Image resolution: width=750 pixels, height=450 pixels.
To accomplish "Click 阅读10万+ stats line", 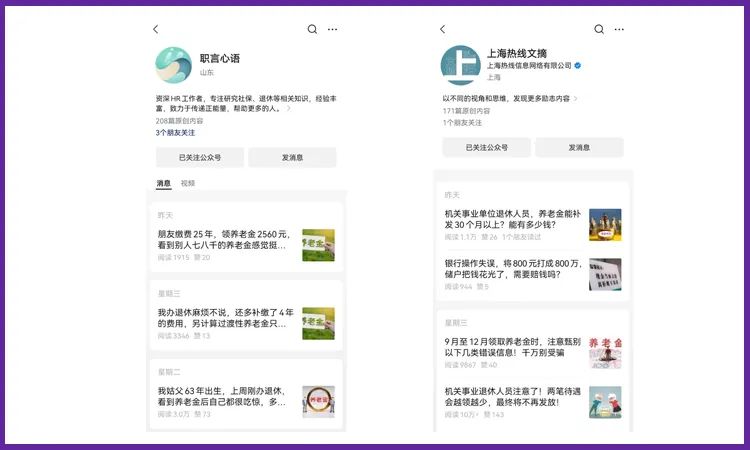I will click(474, 415).
